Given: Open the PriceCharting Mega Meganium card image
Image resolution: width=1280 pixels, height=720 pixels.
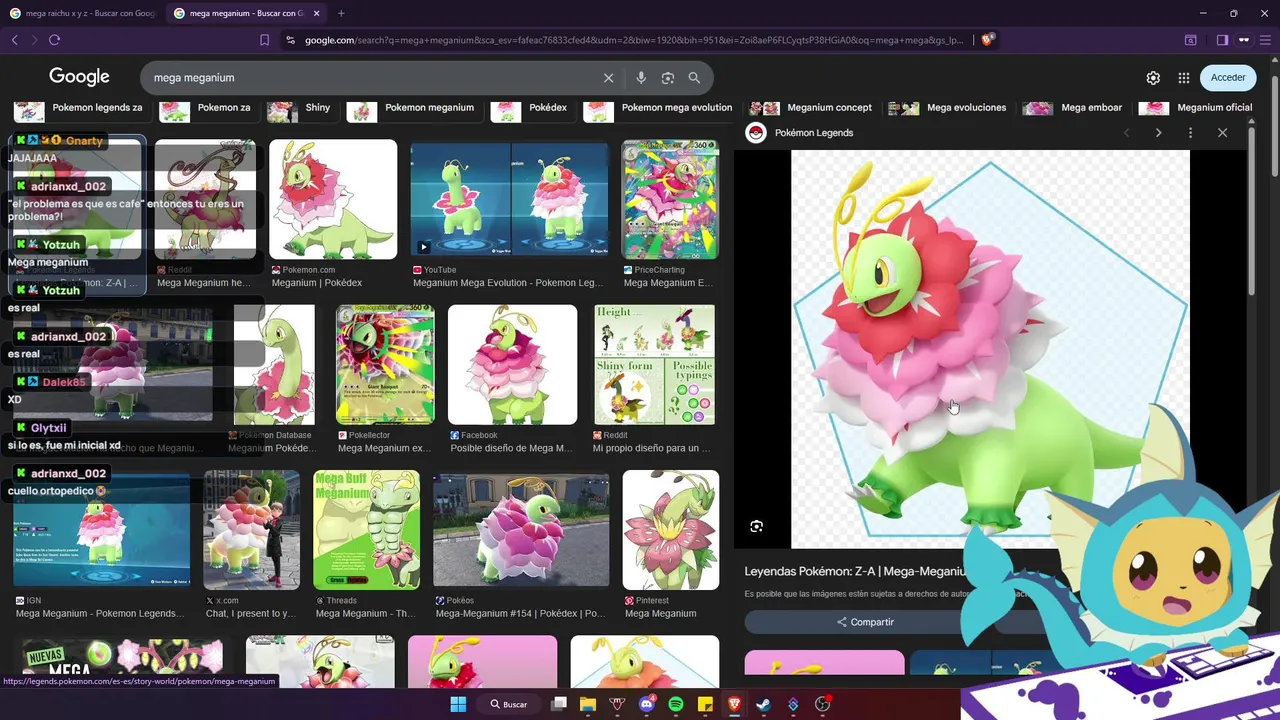Looking at the screenshot, I should pos(670,199).
